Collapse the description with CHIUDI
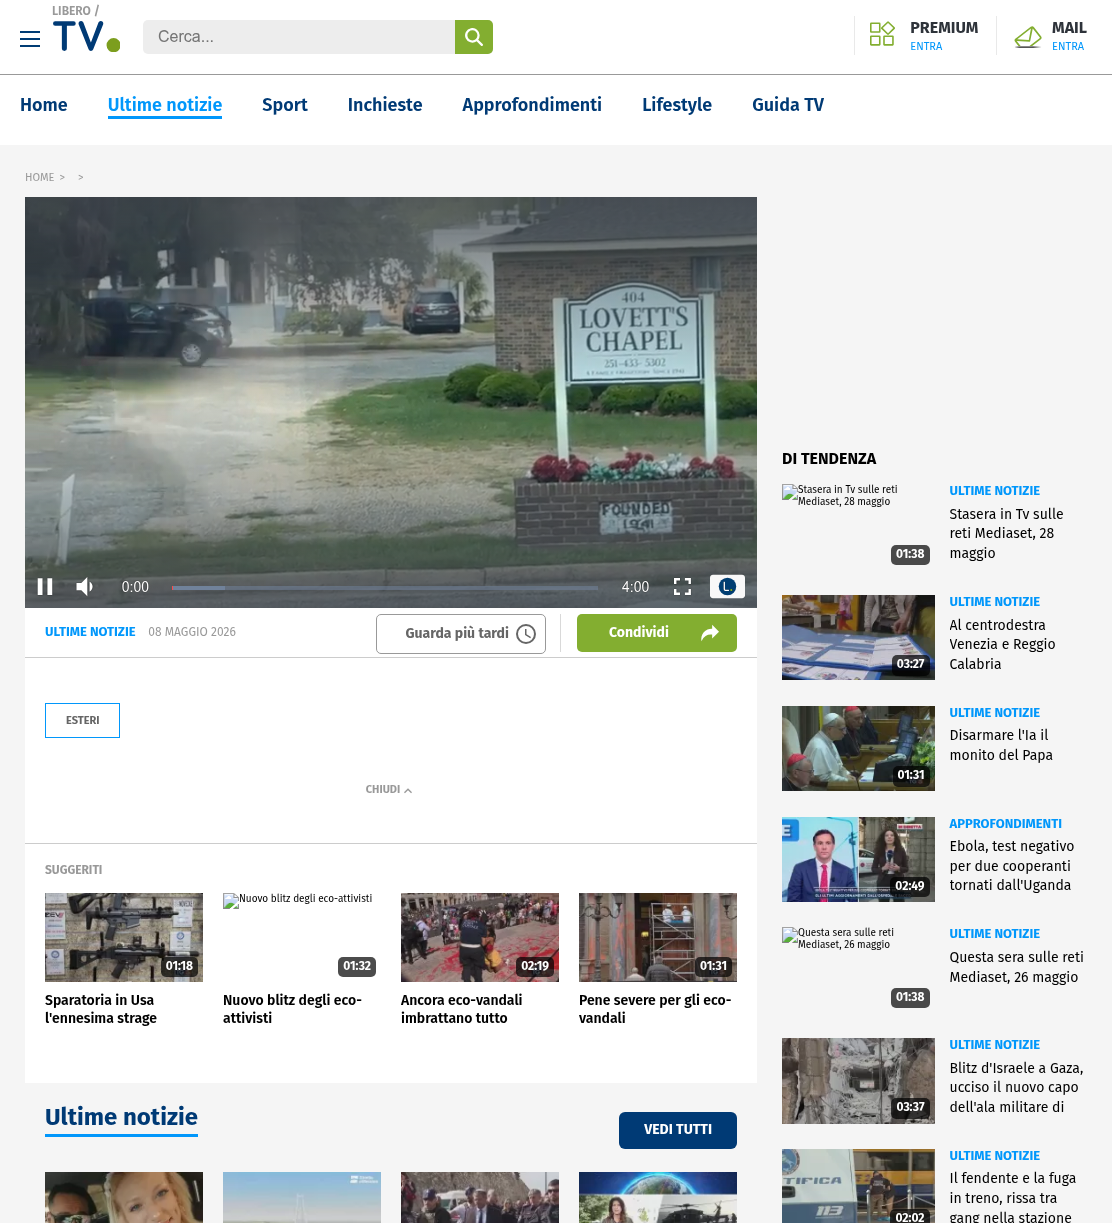Image resolution: width=1112 pixels, height=1223 pixels. click(x=389, y=790)
